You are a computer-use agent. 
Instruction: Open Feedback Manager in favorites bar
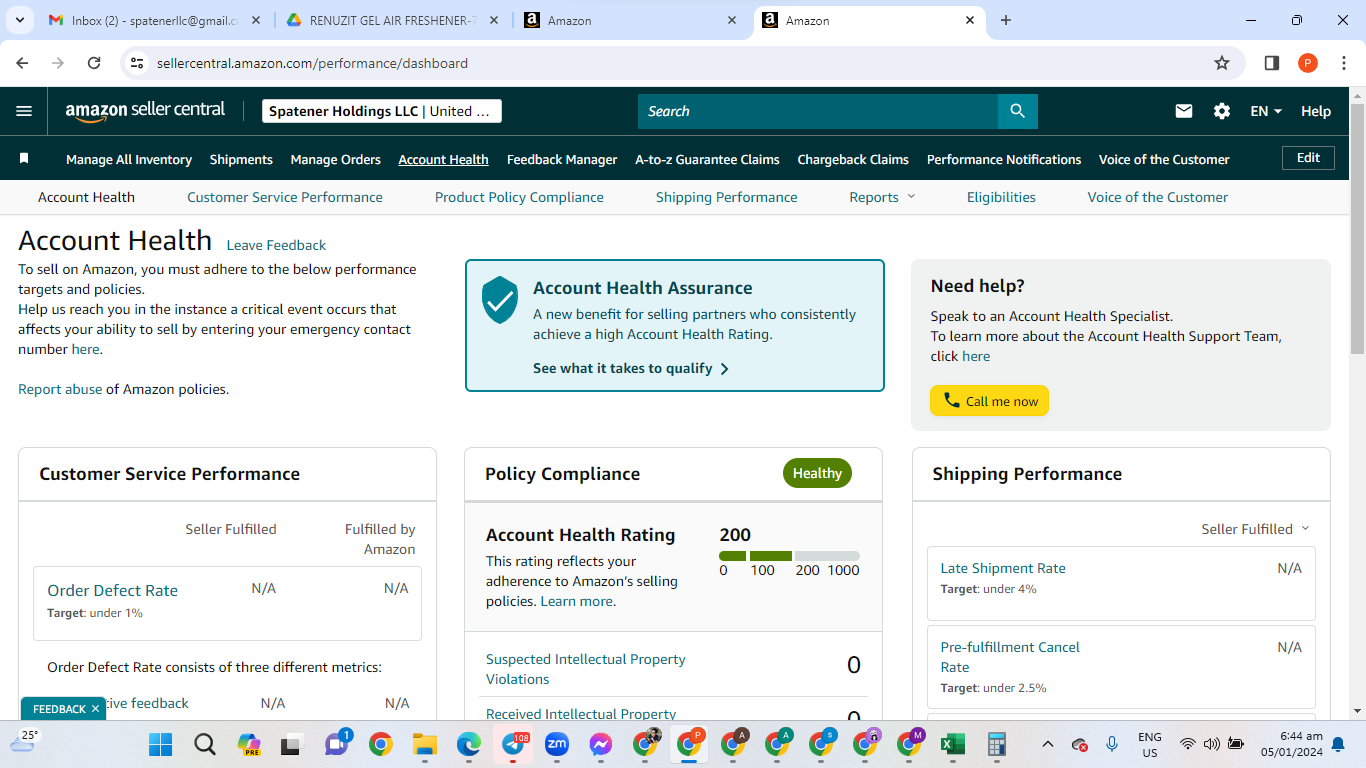pos(562,159)
